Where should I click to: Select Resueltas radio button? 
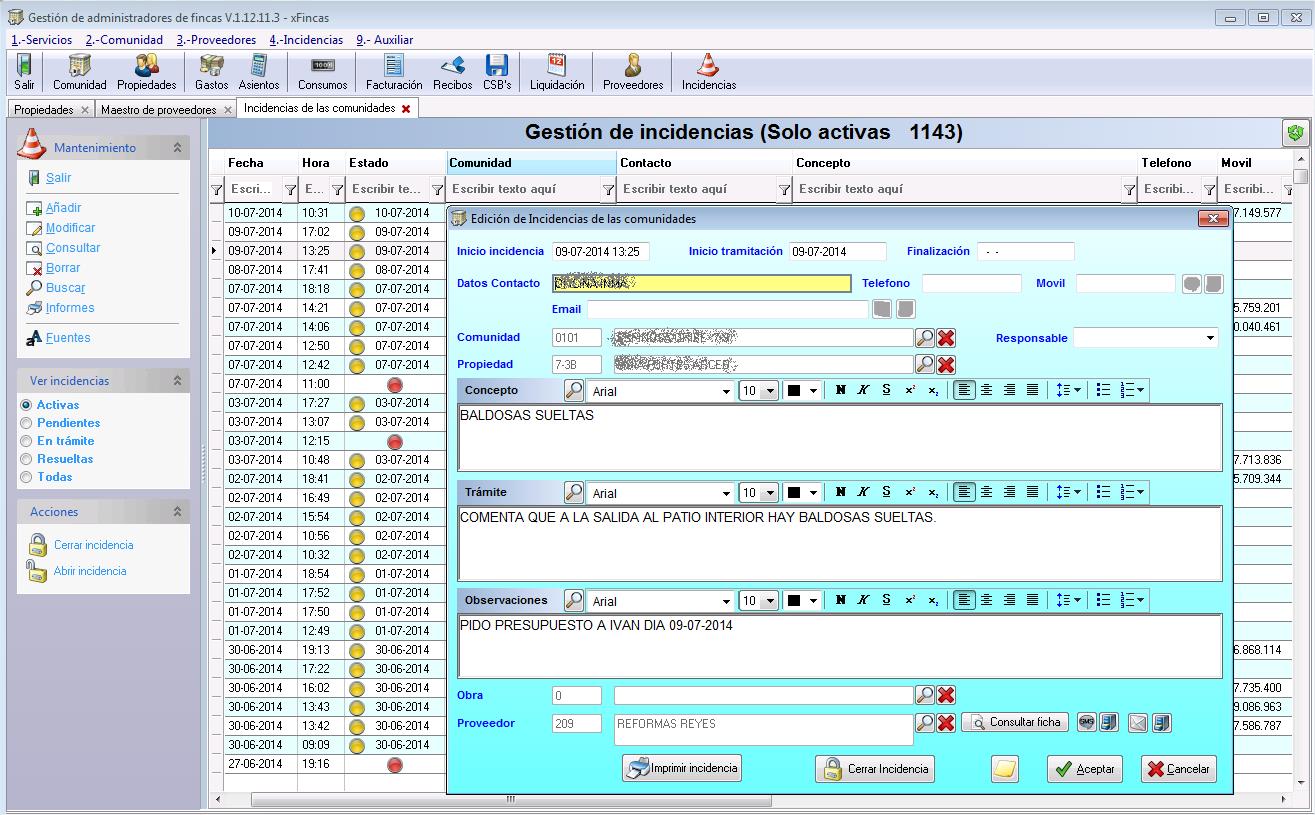pos(26,459)
